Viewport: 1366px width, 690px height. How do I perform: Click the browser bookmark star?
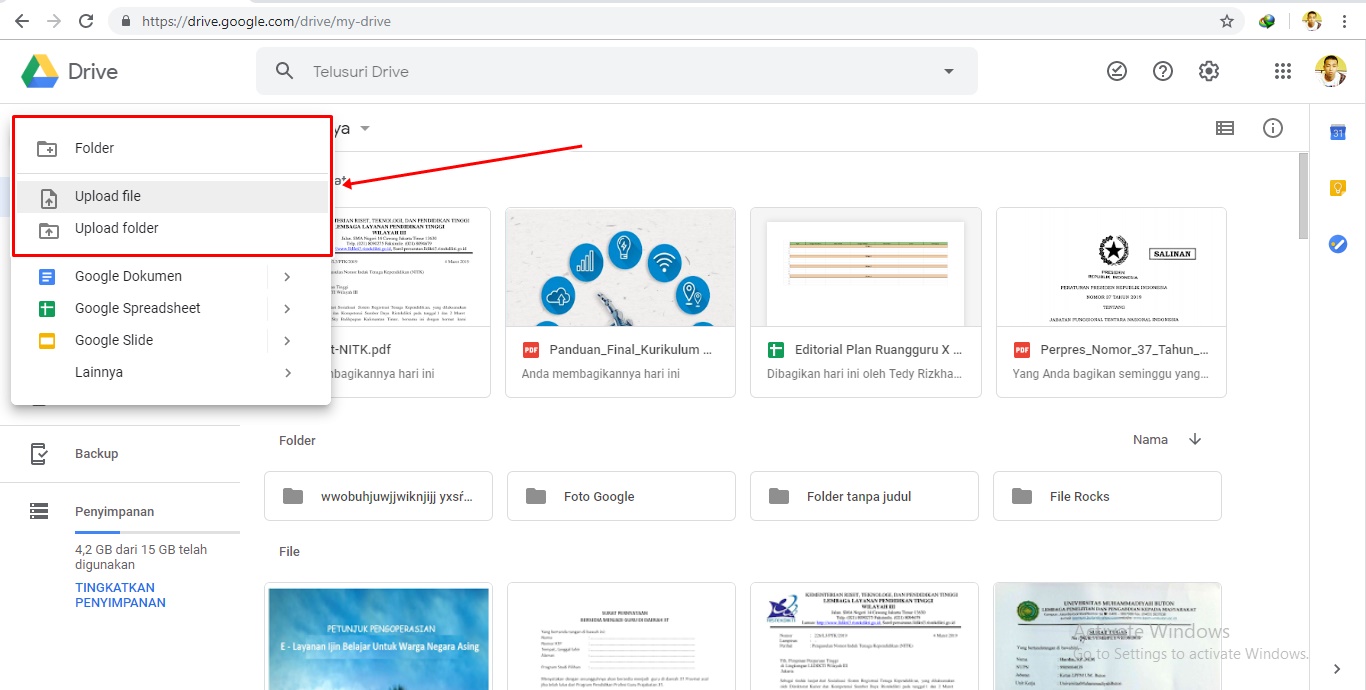pyautogui.click(x=1229, y=20)
